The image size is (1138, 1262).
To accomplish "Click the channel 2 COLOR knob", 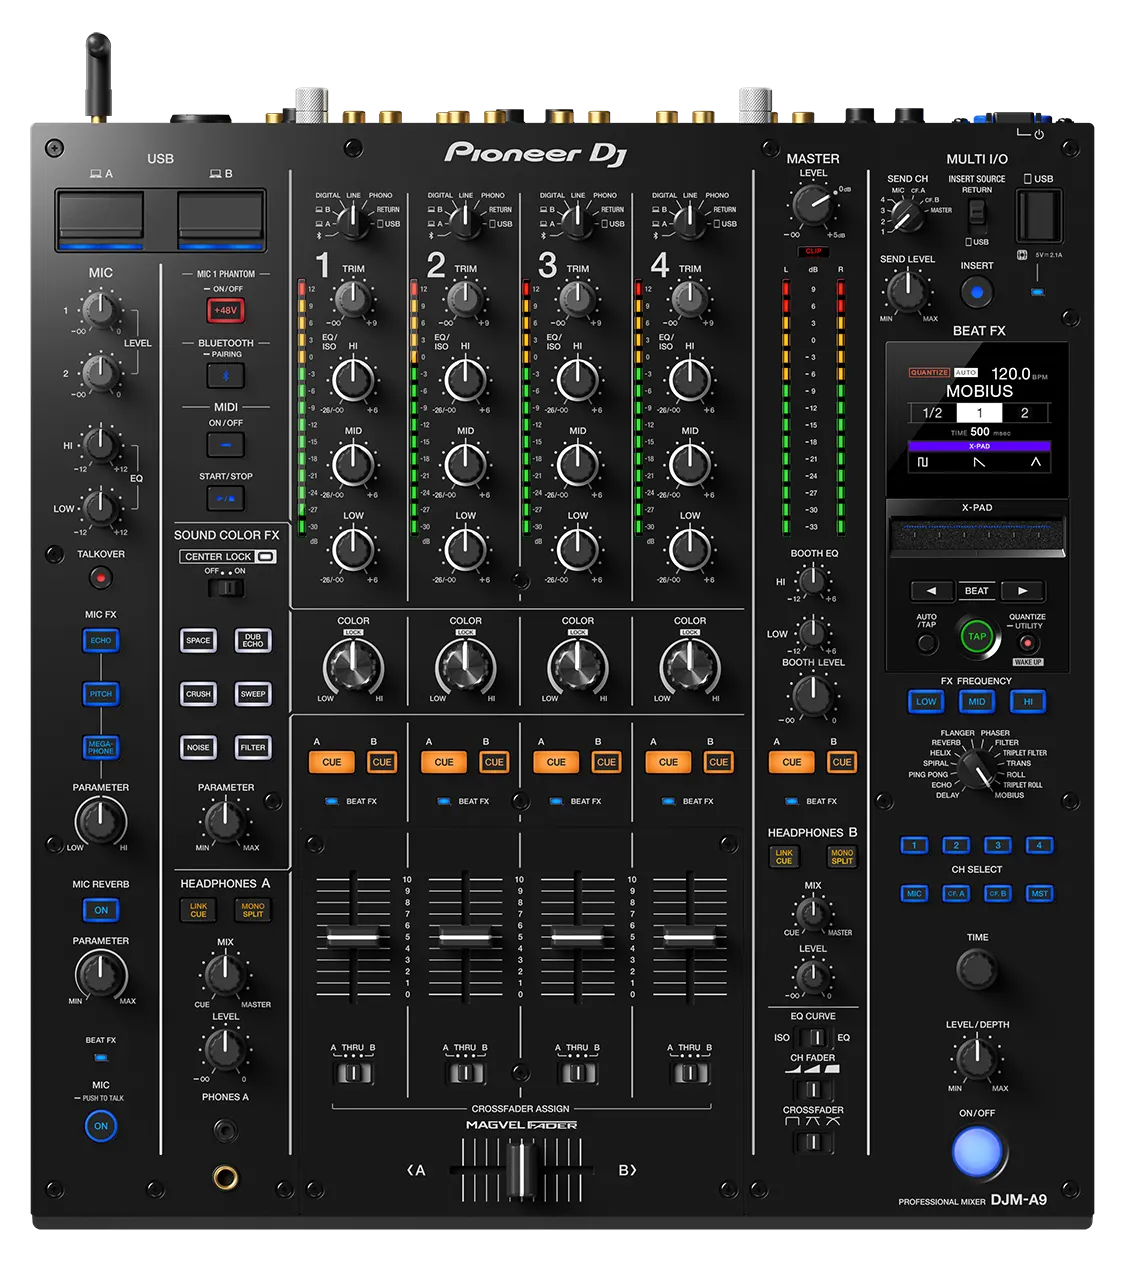I will (x=465, y=665).
